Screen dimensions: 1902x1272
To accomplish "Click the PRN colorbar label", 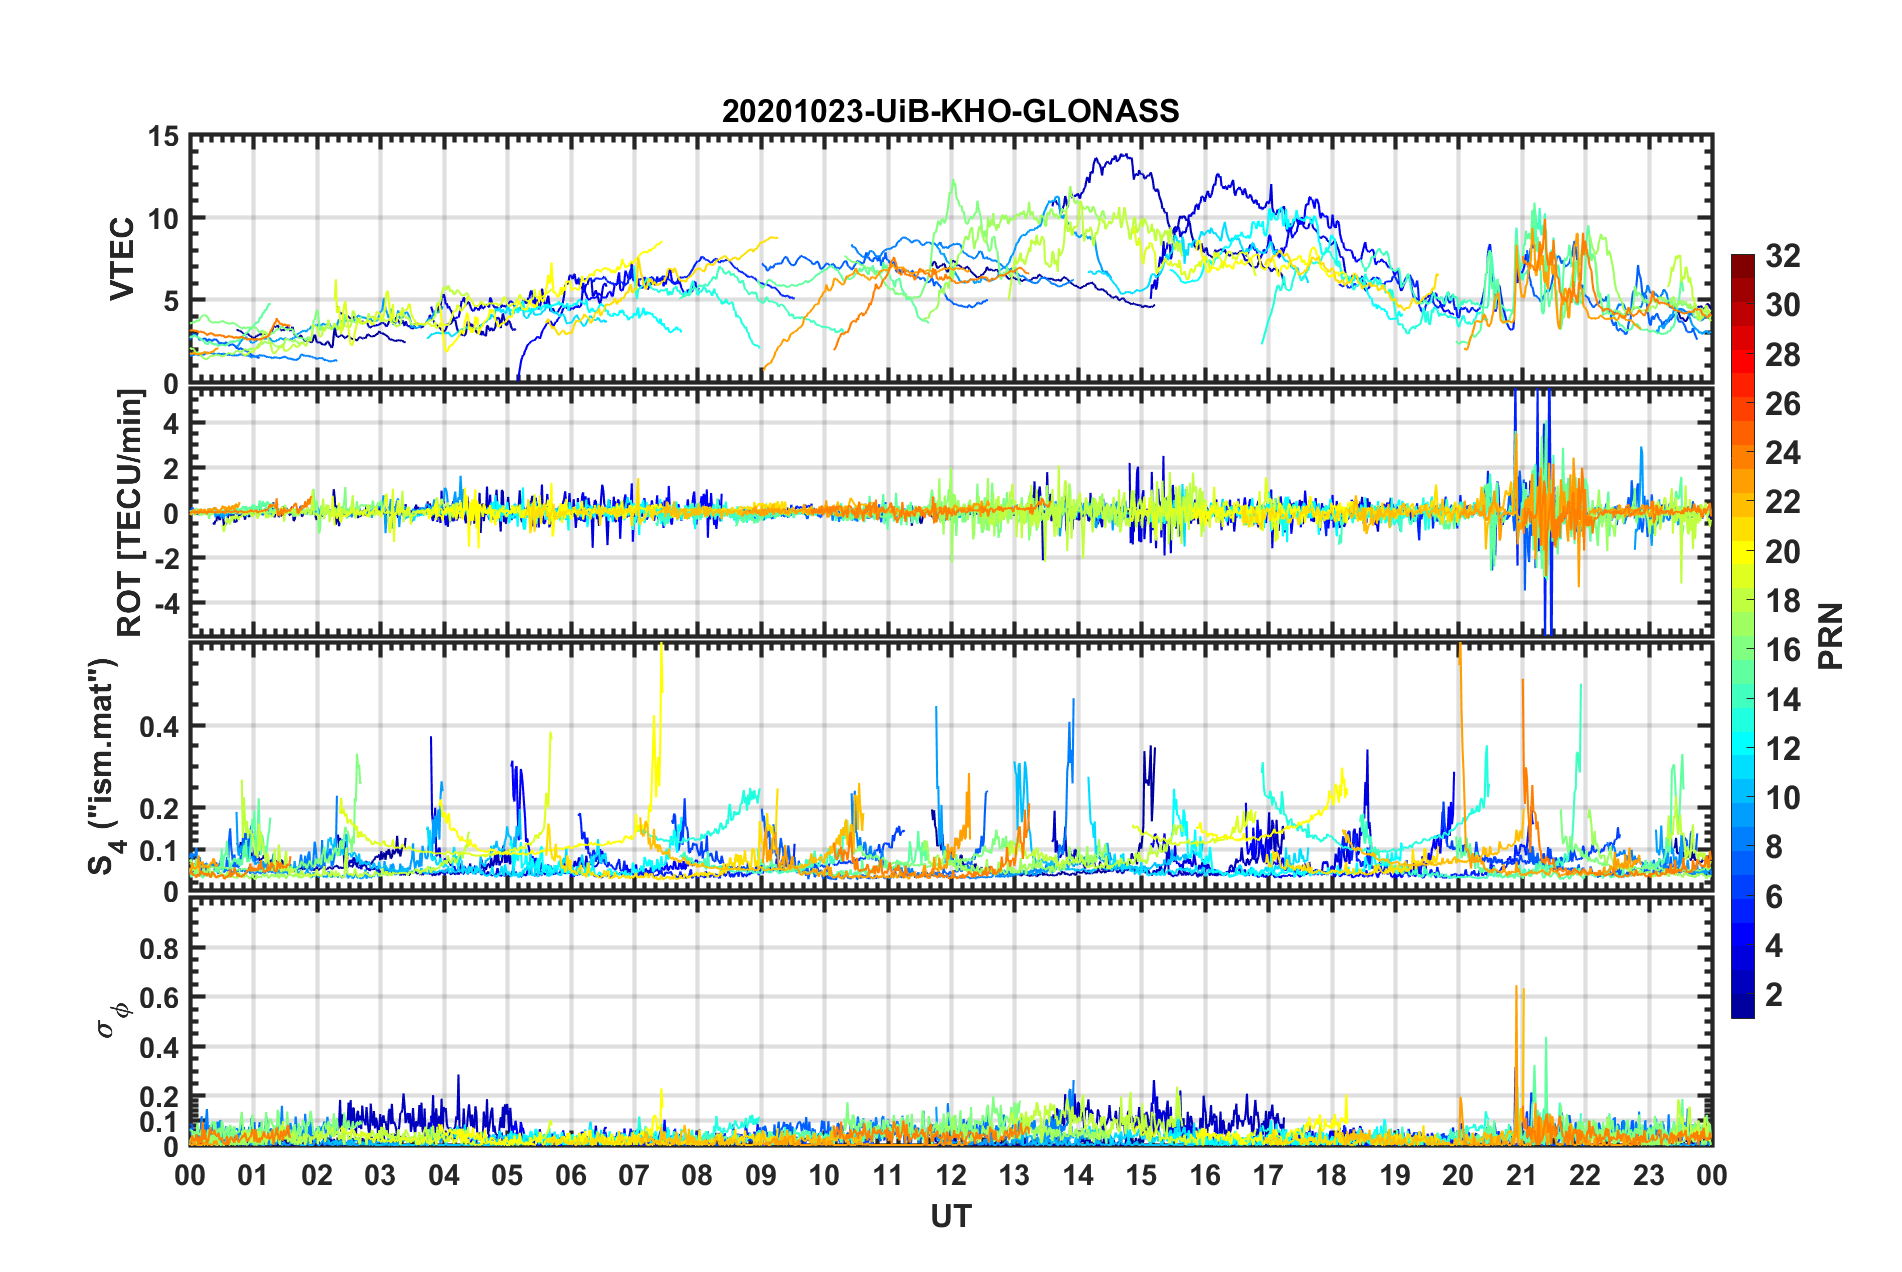I will tap(1831, 636).
